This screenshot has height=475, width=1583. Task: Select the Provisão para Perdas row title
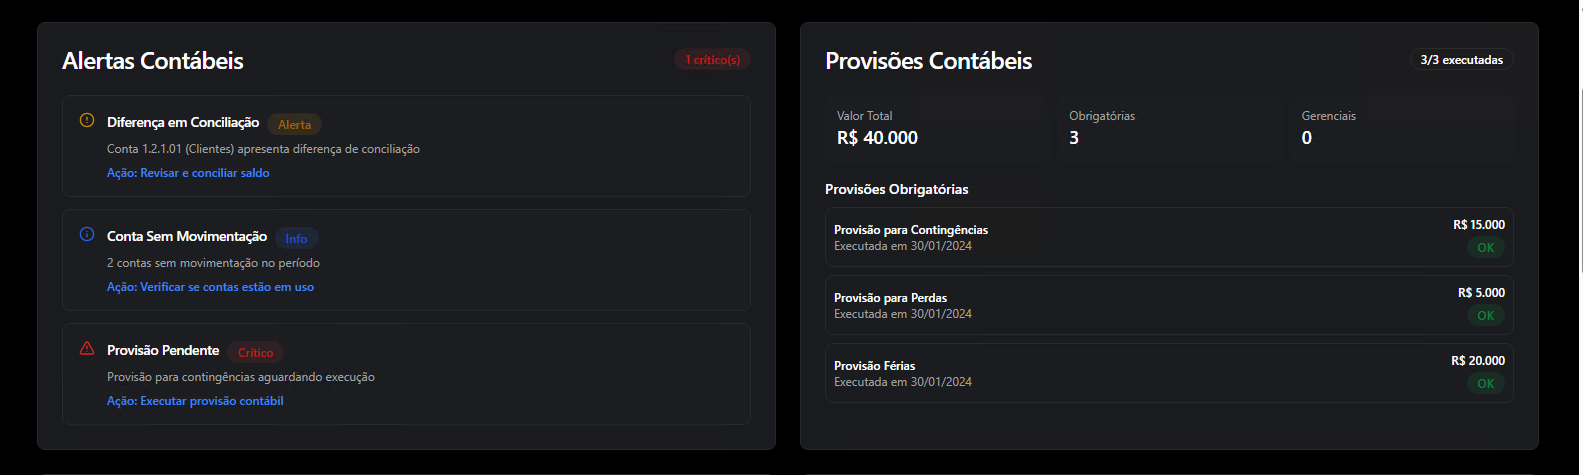pos(890,298)
